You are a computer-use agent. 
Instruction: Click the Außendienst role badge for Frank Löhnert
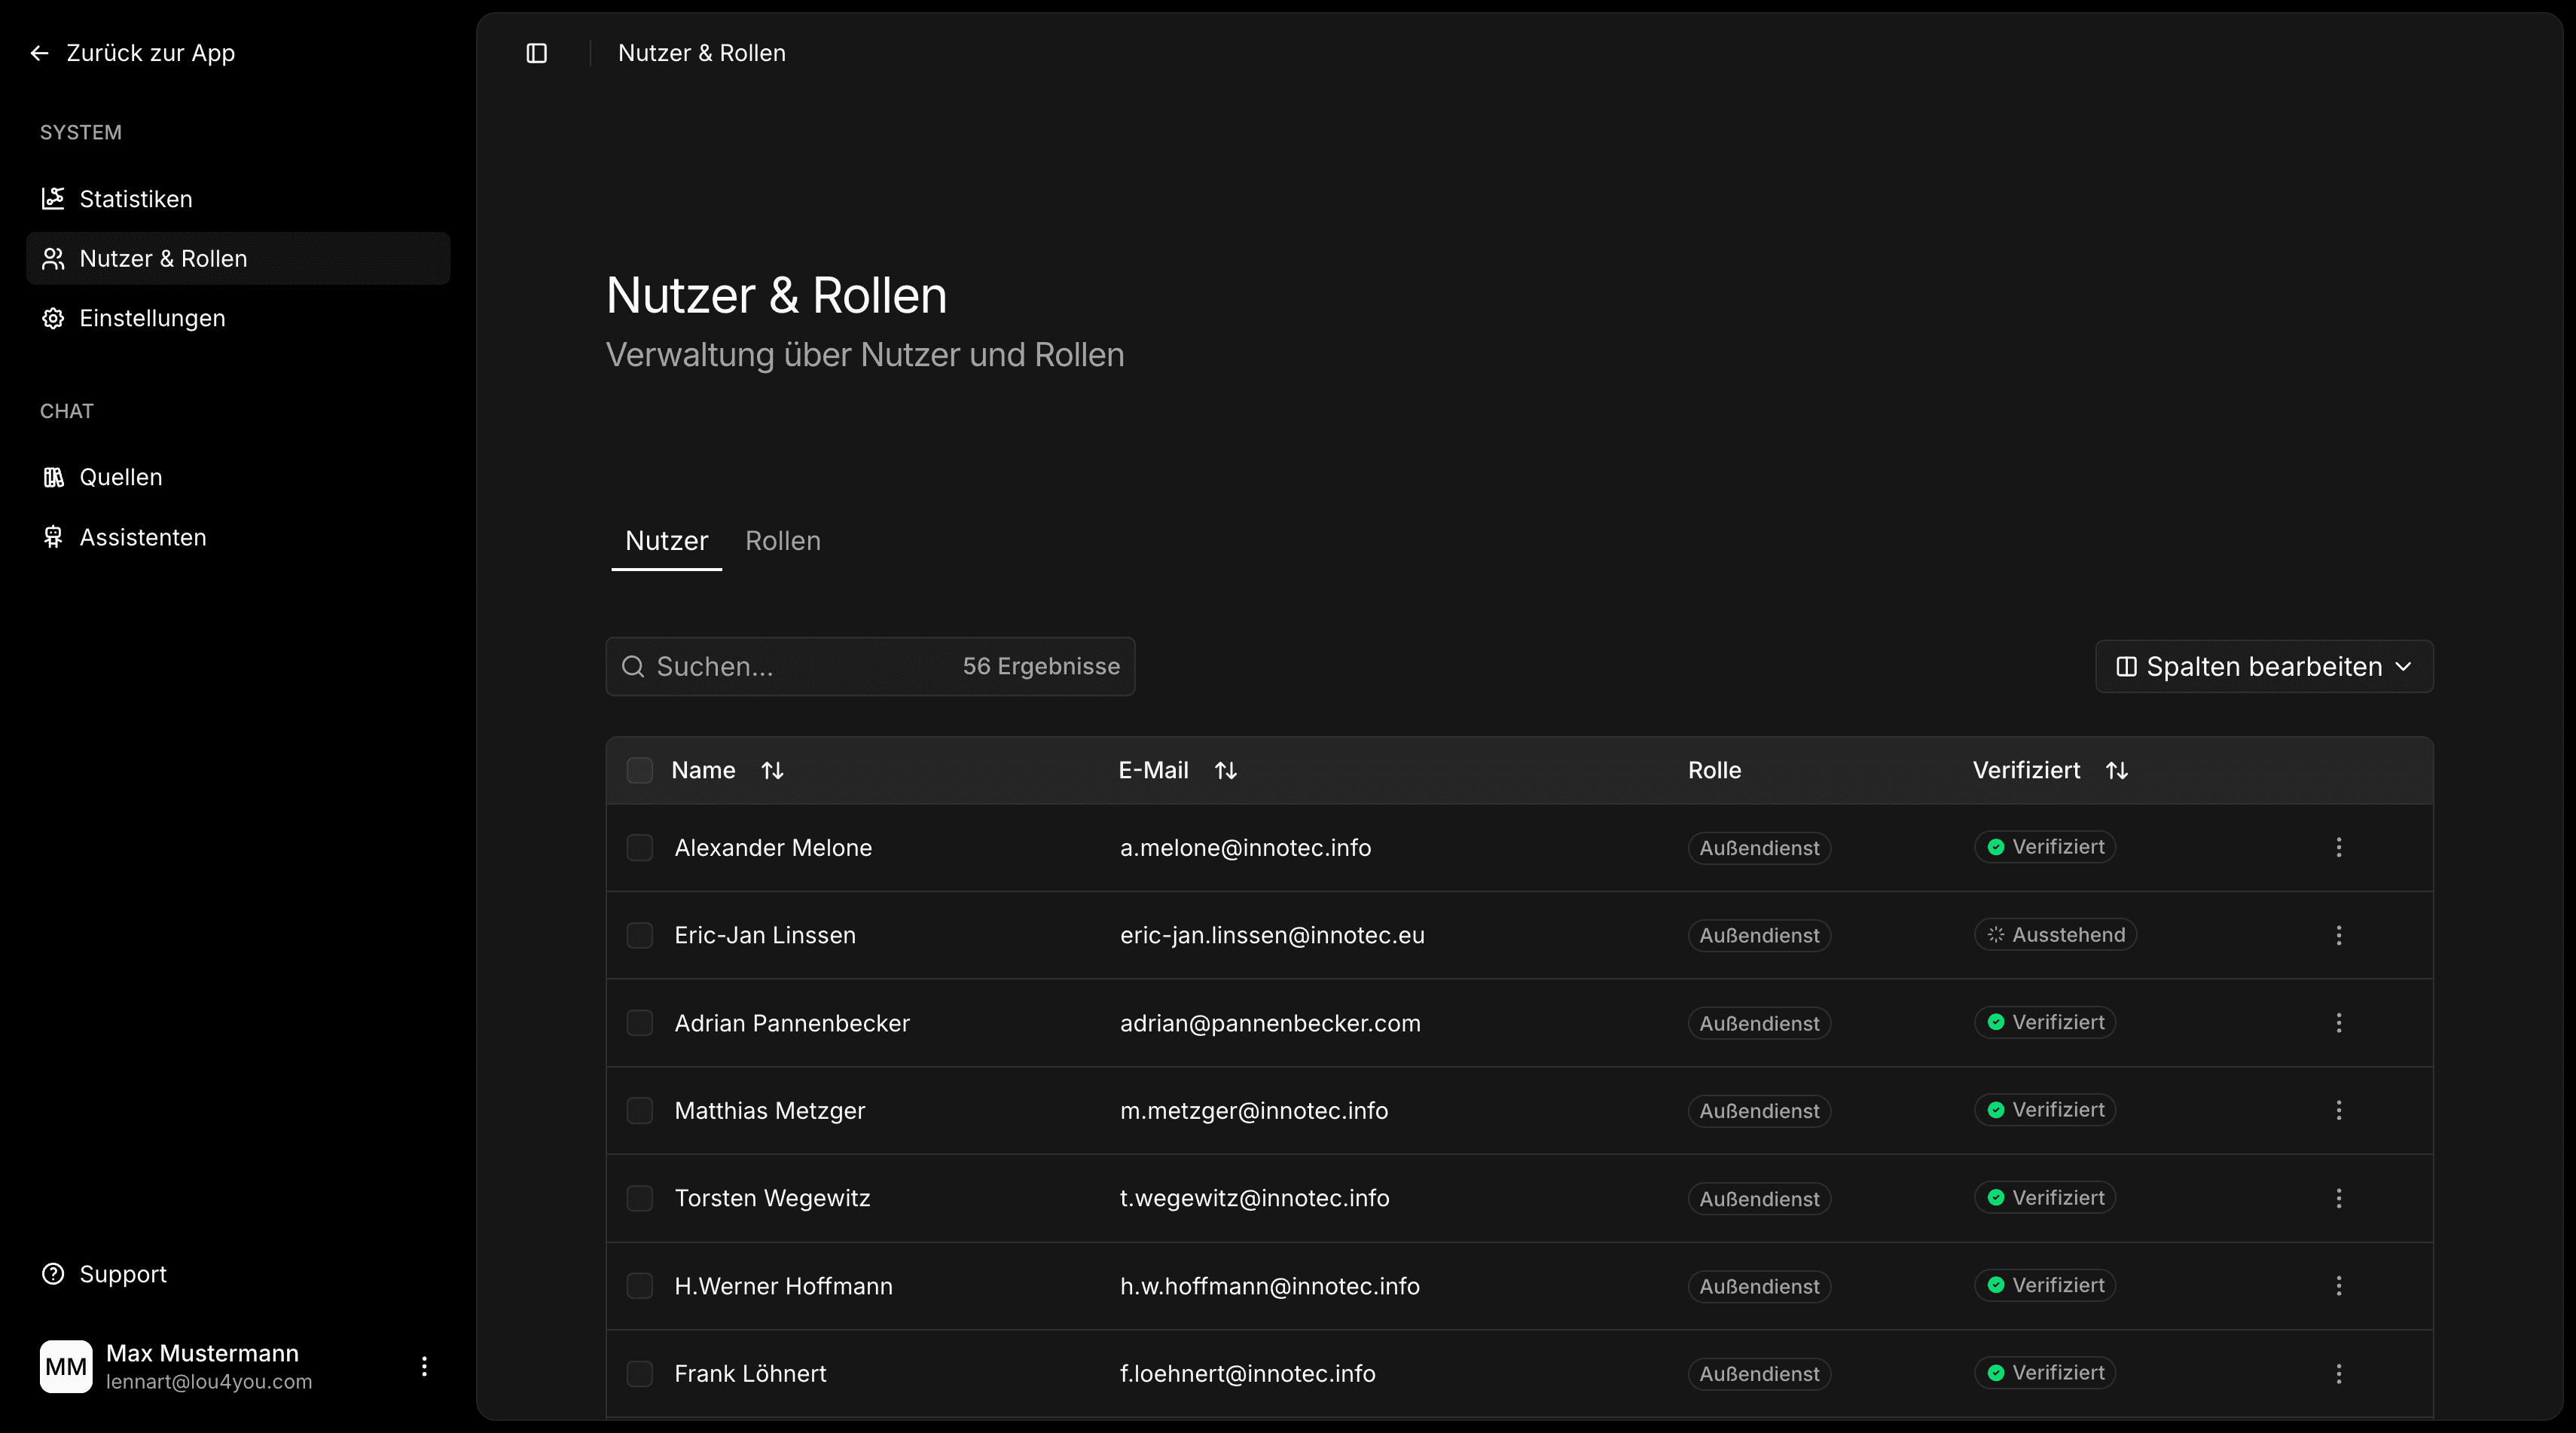point(1760,1374)
